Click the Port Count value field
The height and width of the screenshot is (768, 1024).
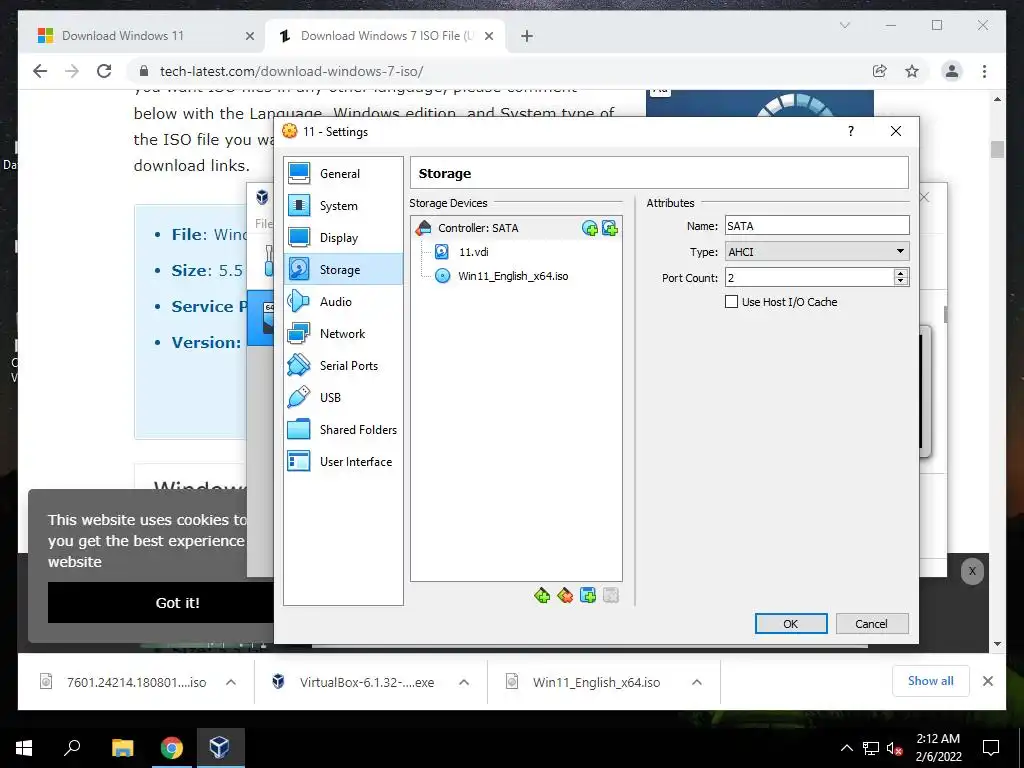point(810,278)
